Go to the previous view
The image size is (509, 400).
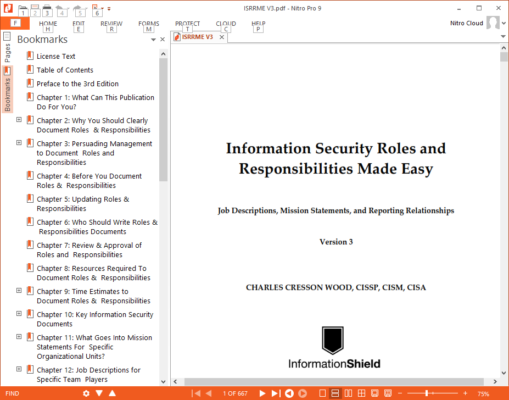(289, 393)
